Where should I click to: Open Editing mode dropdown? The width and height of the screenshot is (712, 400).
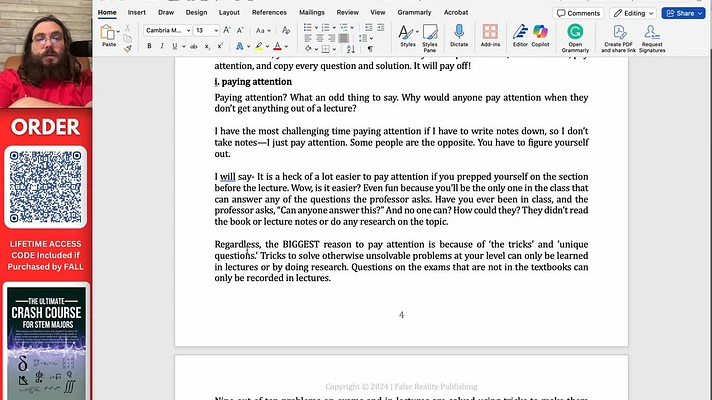point(634,13)
